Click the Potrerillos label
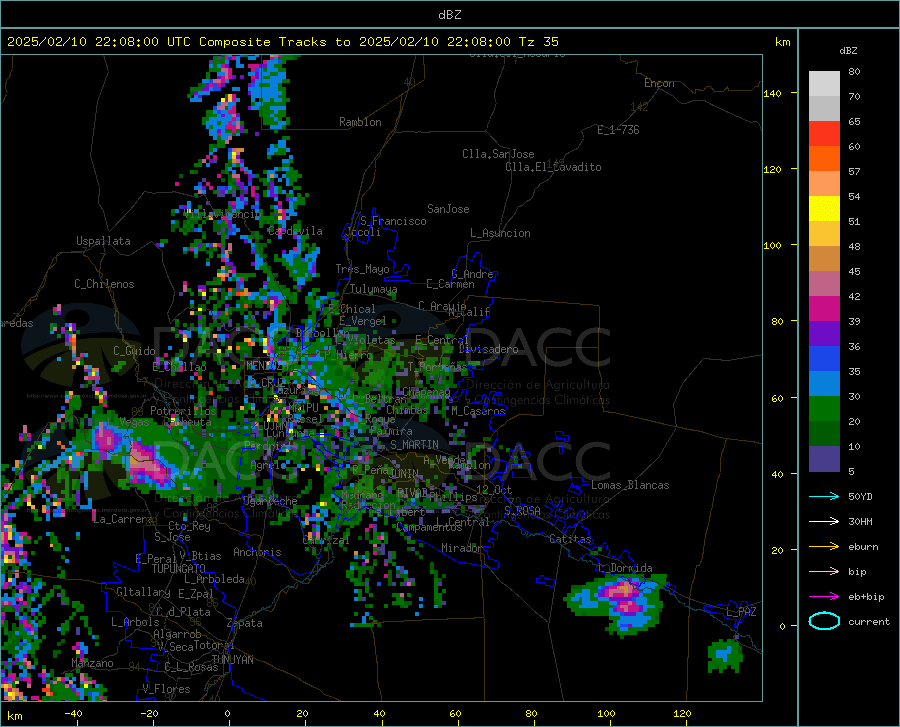Viewport: 900px width, 727px height. click(x=183, y=411)
